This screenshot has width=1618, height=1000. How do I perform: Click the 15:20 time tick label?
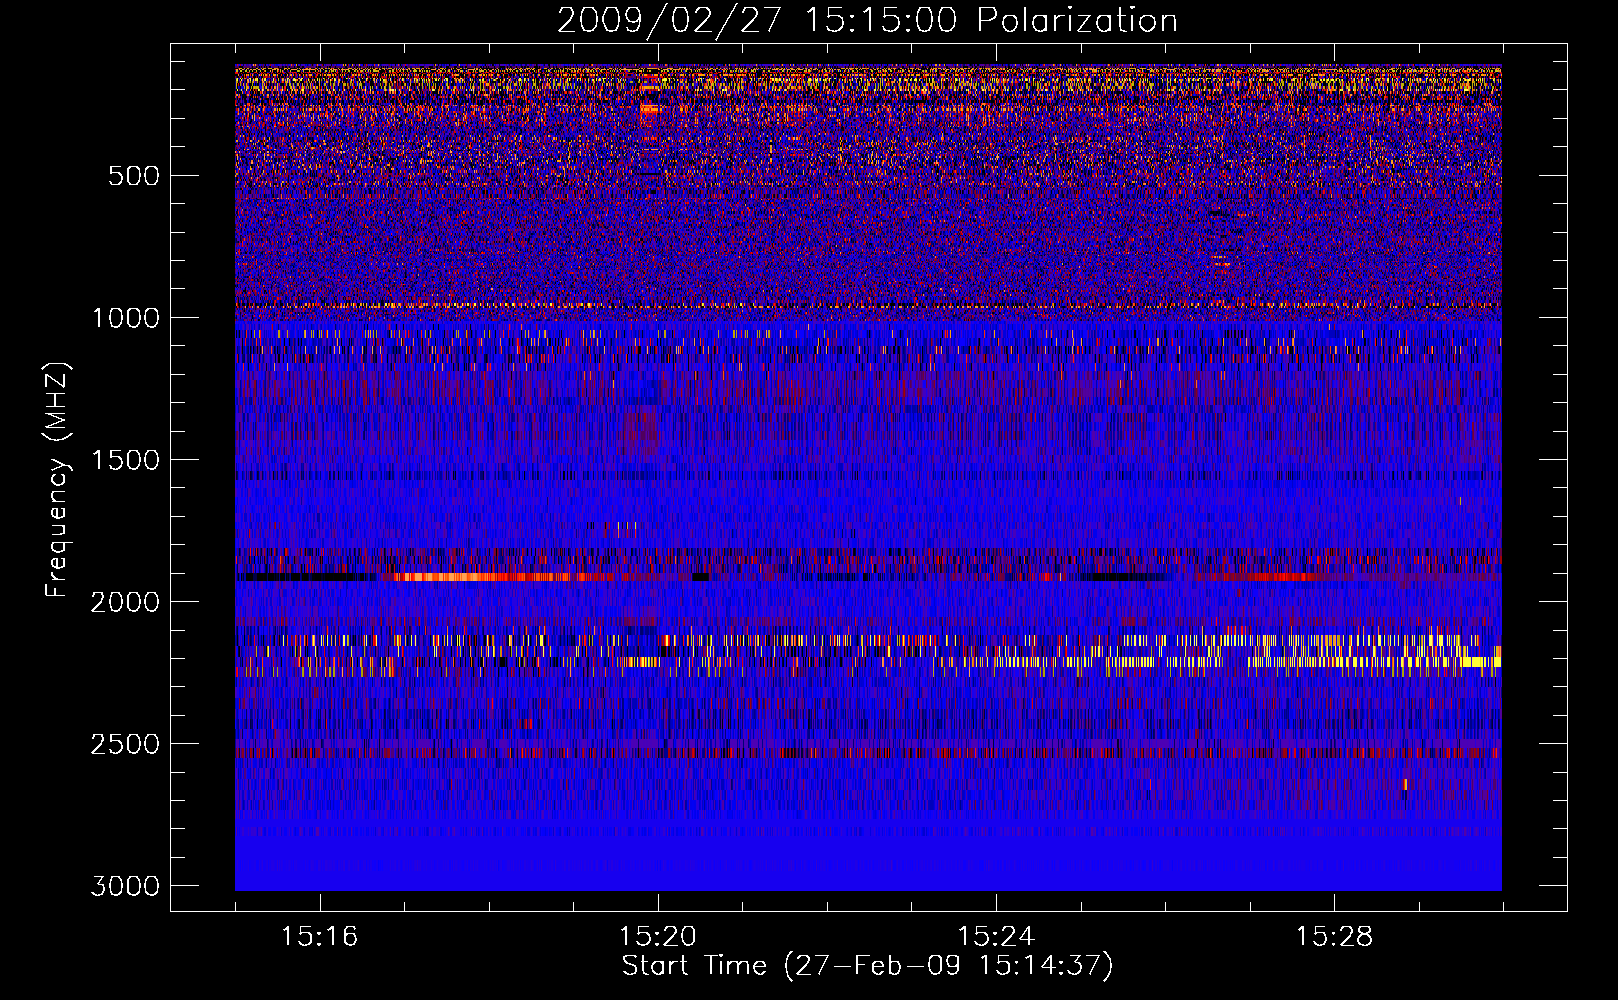[657, 937]
